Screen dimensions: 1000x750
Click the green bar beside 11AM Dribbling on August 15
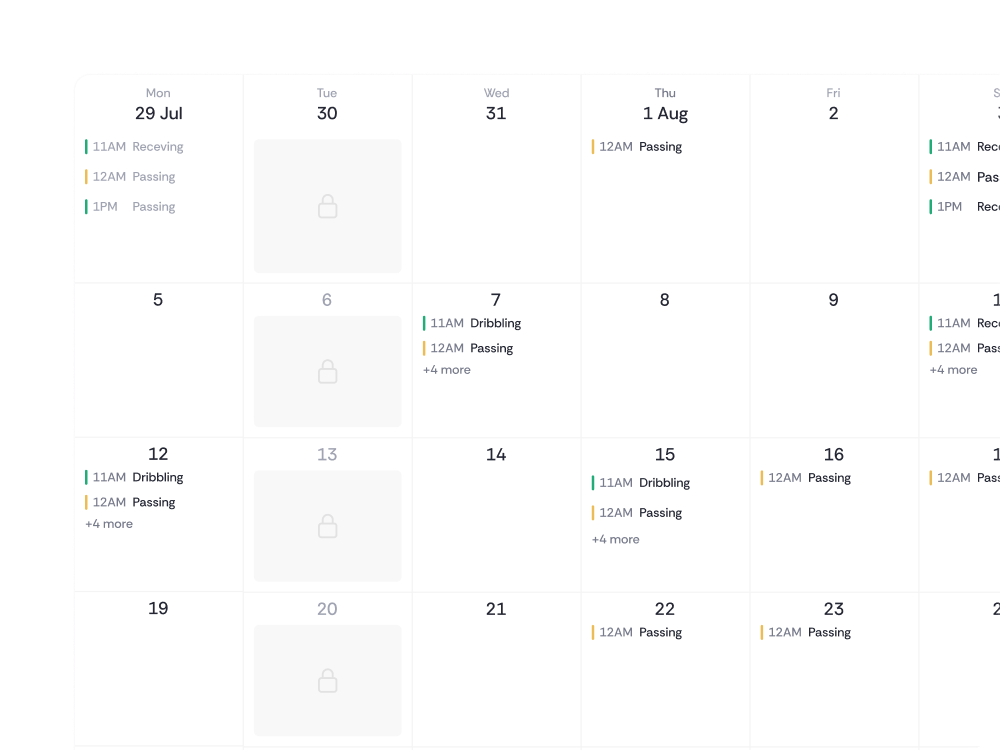click(x=594, y=482)
